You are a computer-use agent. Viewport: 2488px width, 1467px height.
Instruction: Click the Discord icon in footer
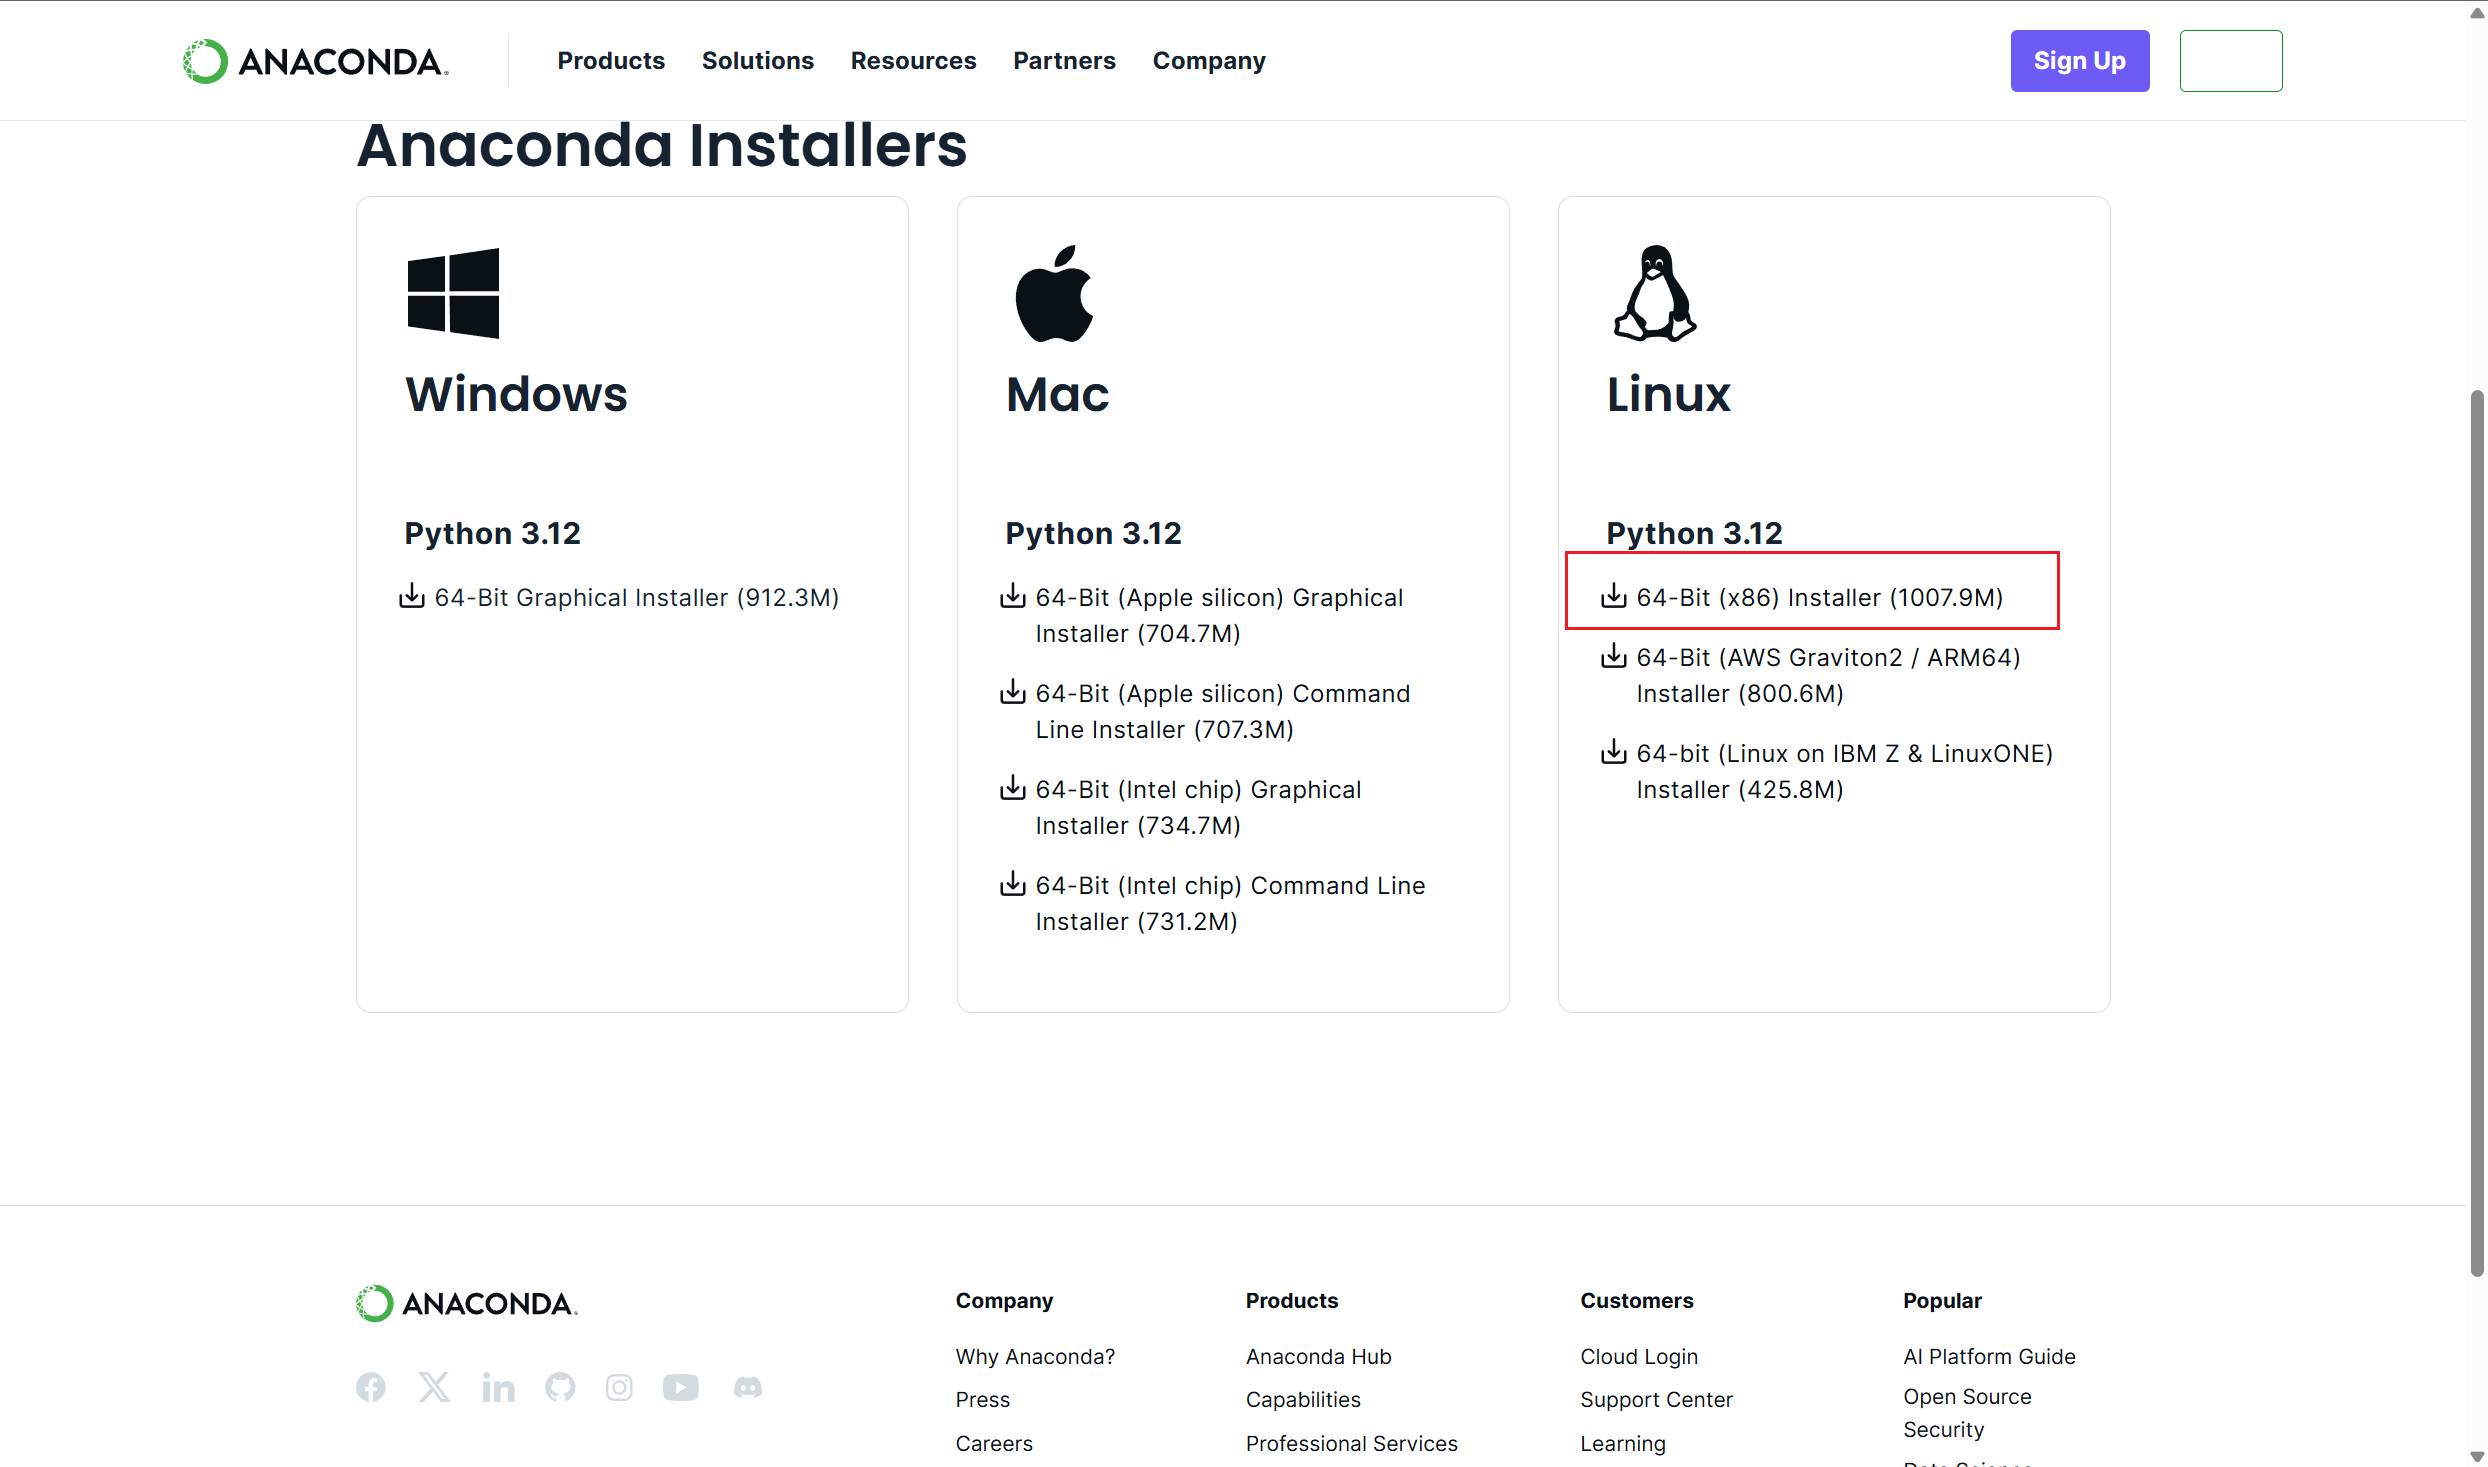747,1387
